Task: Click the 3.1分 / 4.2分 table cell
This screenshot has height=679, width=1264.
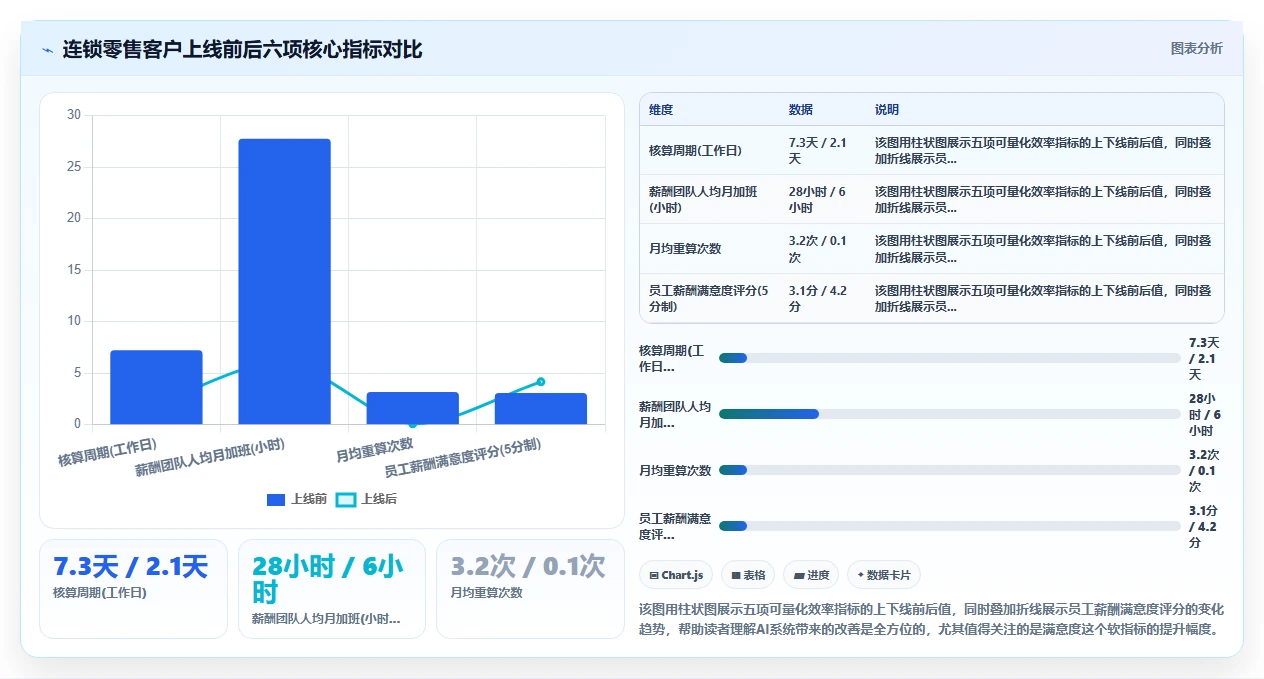Action: [822, 298]
